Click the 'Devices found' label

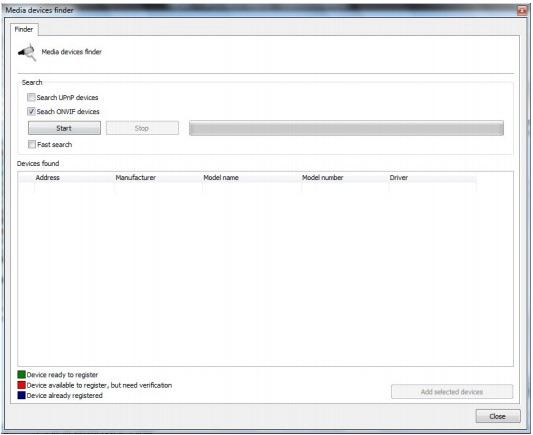[x=38, y=163]
